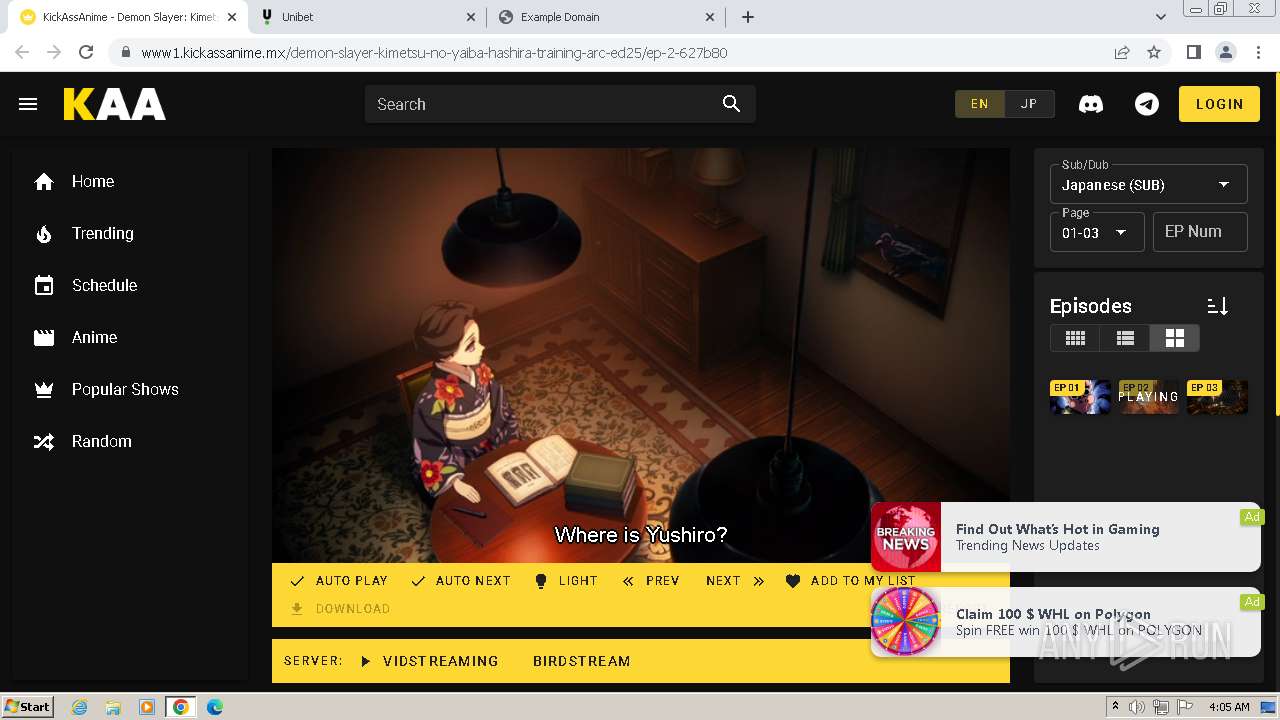Bookmark this page with the star icon

(1154, 52)
